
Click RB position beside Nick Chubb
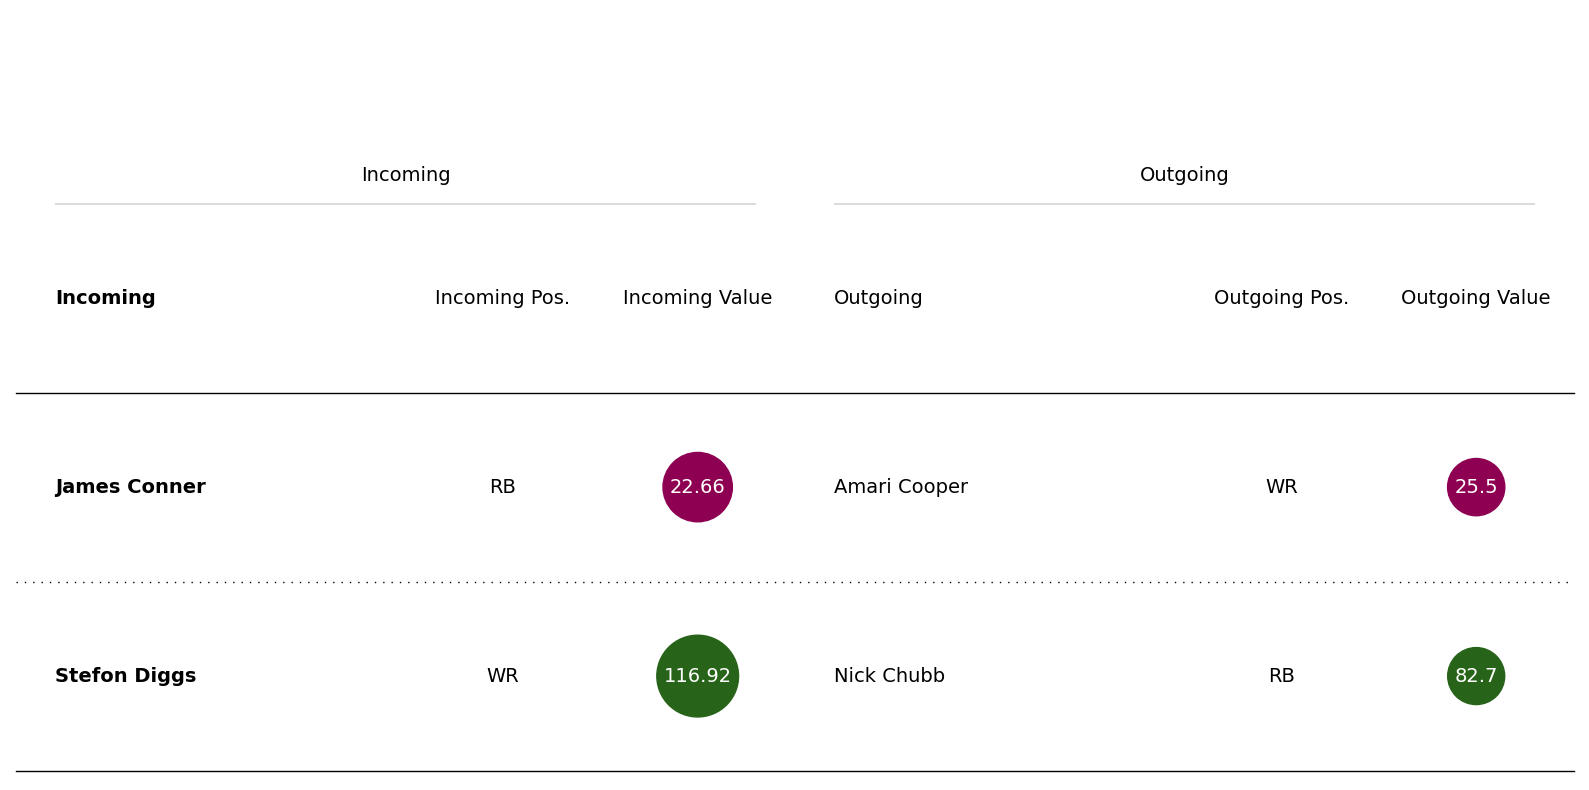[1281, 676]
